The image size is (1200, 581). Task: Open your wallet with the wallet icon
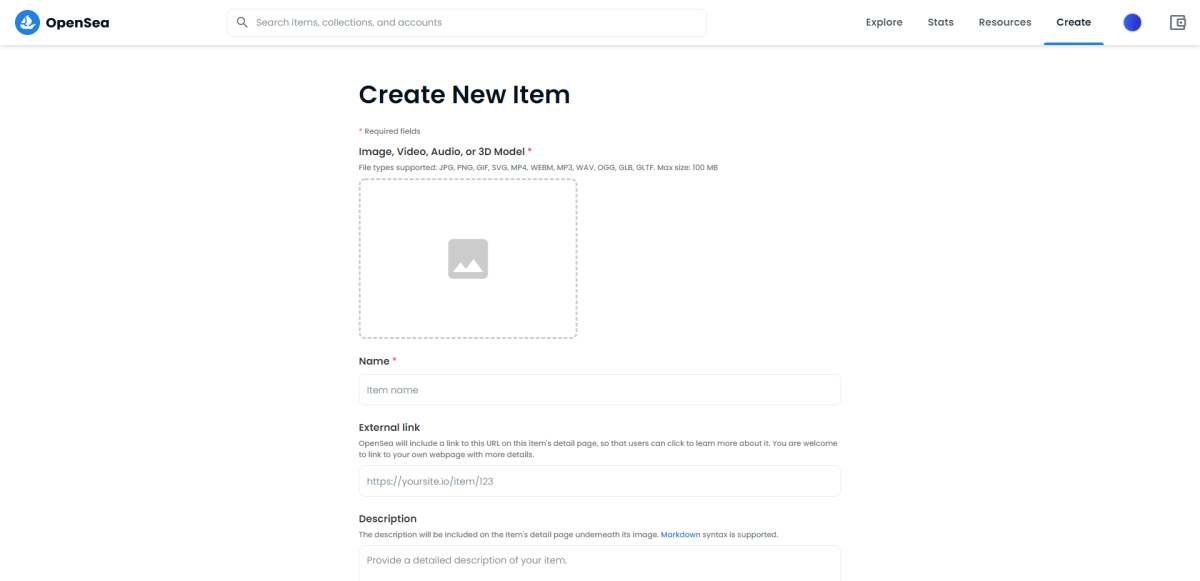(1177, 21)
